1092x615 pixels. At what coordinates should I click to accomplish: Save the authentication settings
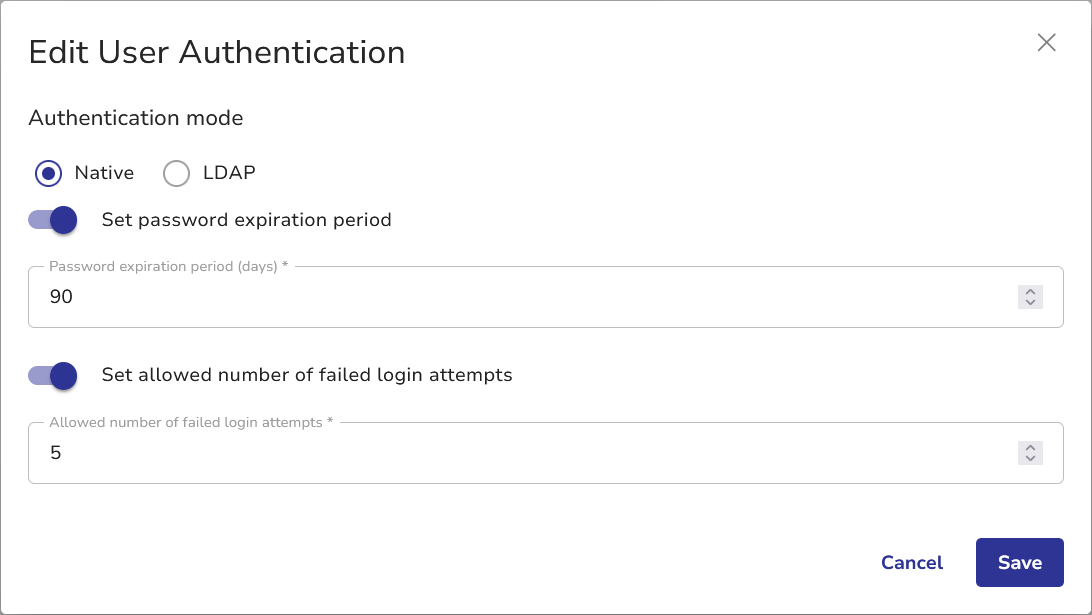click(x=1019, y=562)
